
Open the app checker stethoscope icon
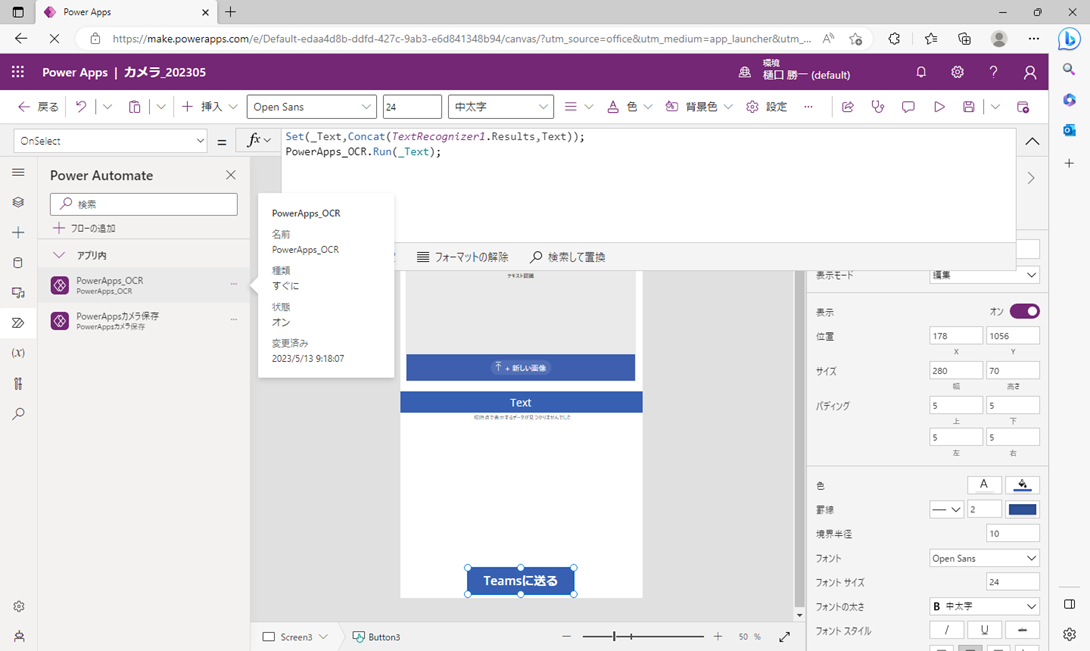[878, 106]
